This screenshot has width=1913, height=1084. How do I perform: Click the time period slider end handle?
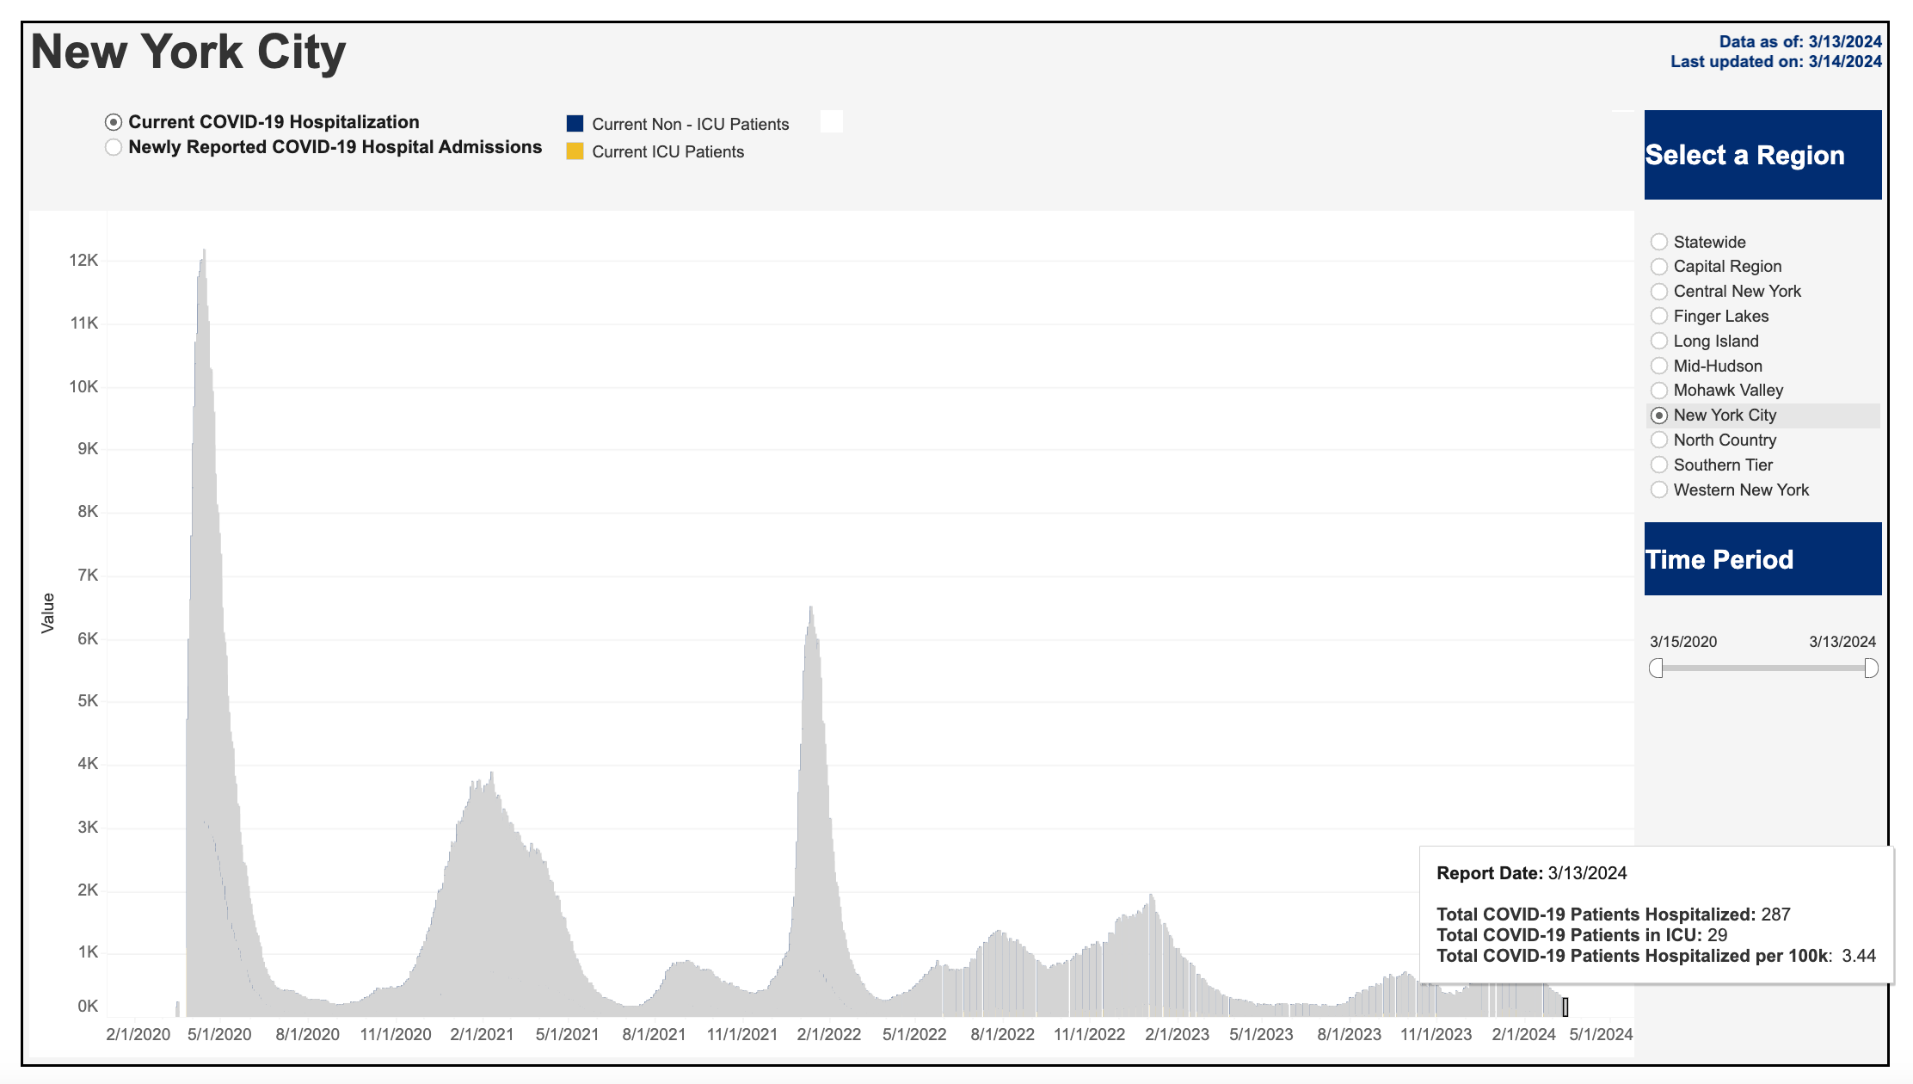pyautogui.click(x=1871, y=669)
